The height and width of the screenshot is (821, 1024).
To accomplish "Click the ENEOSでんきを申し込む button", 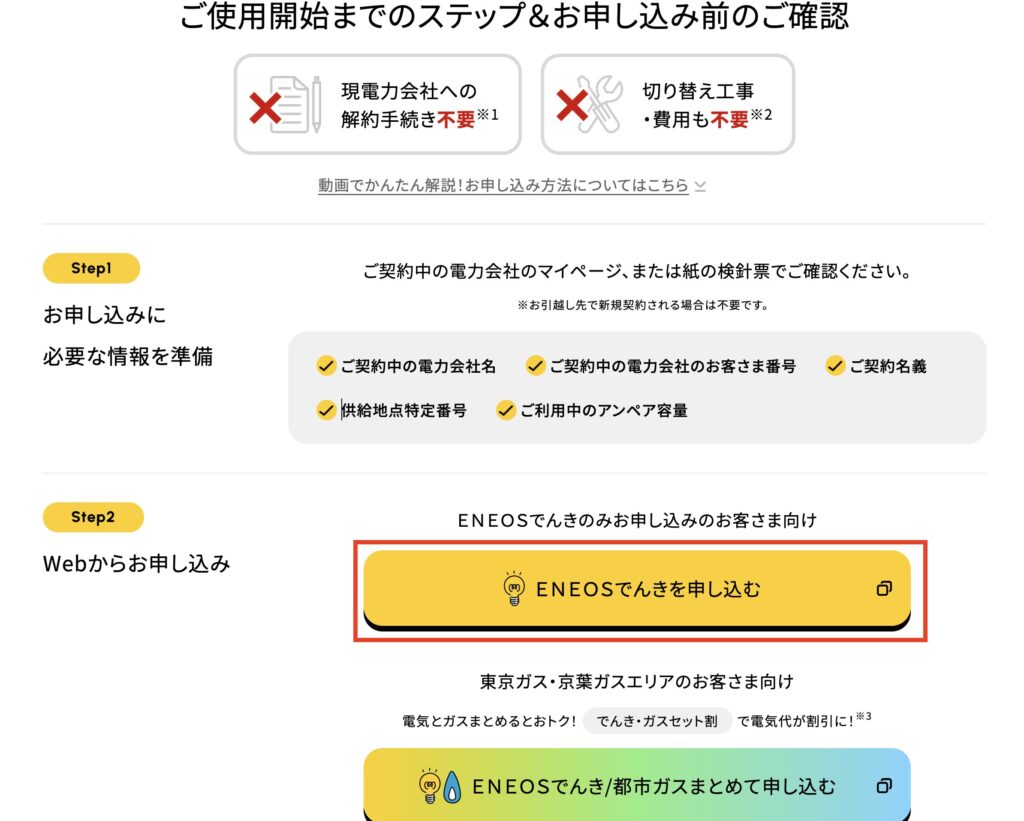I will click(637, 590).
